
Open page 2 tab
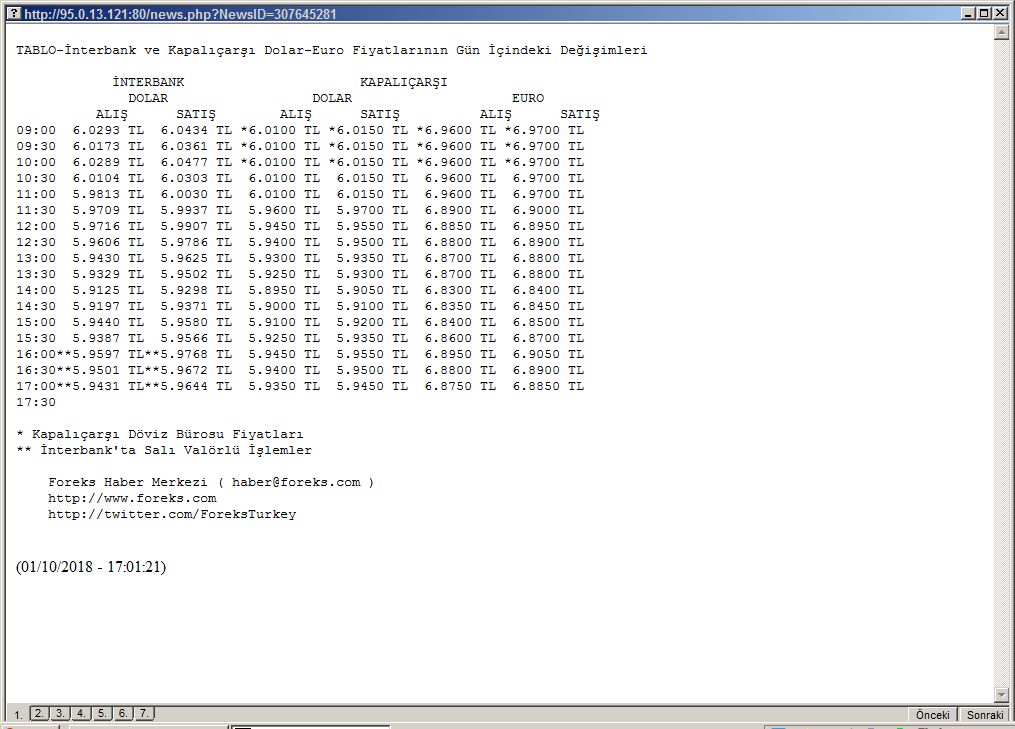[x=39, y=713]
